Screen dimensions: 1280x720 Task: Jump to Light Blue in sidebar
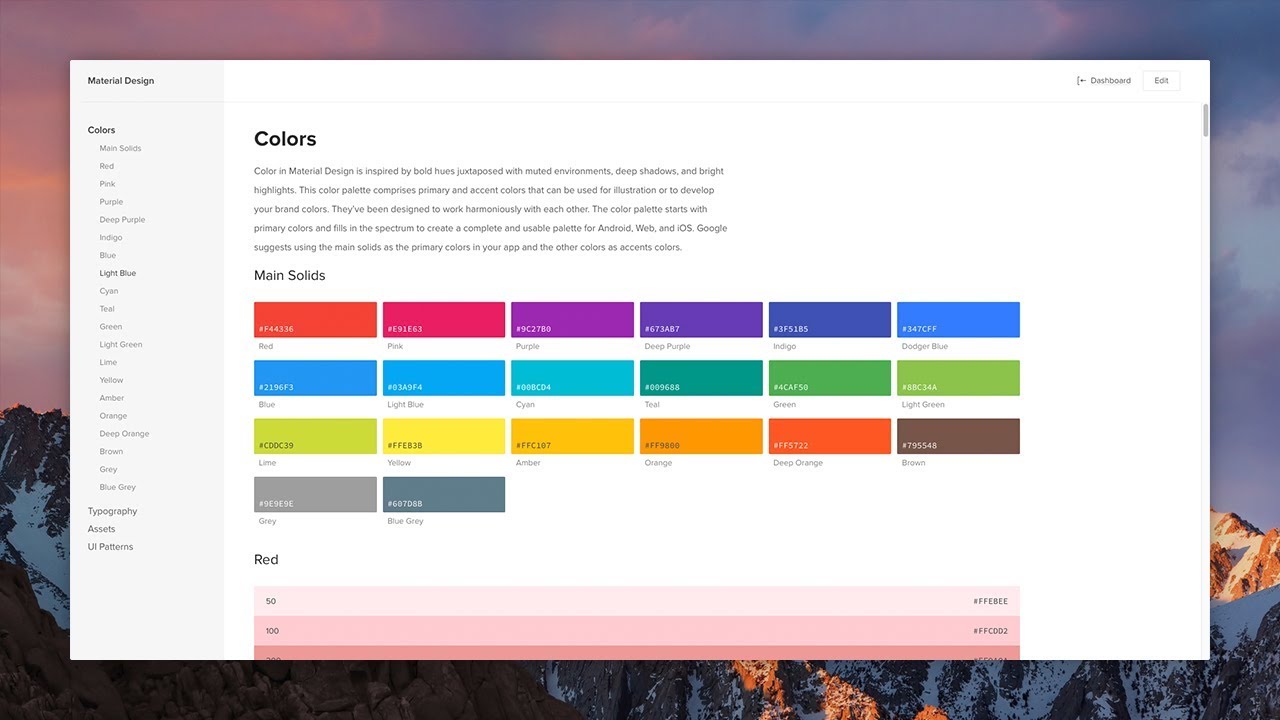point(118,273)
